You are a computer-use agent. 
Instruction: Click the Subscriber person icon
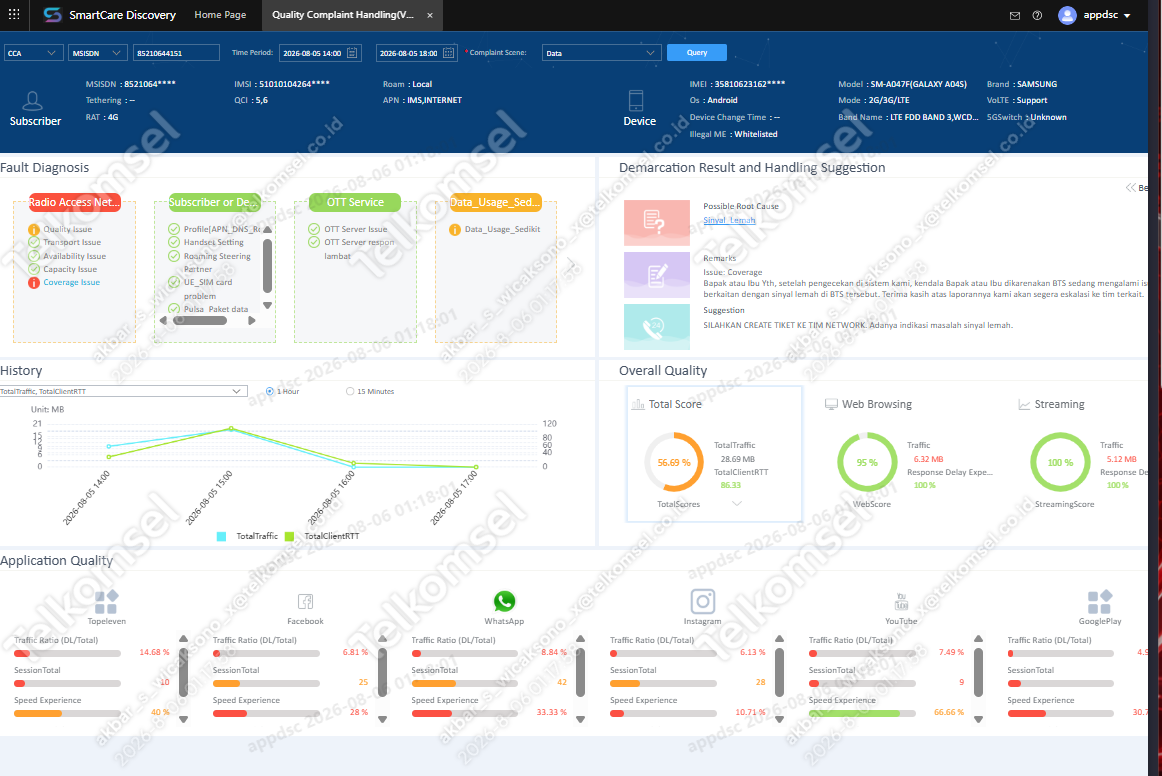[x=33, y=101]
